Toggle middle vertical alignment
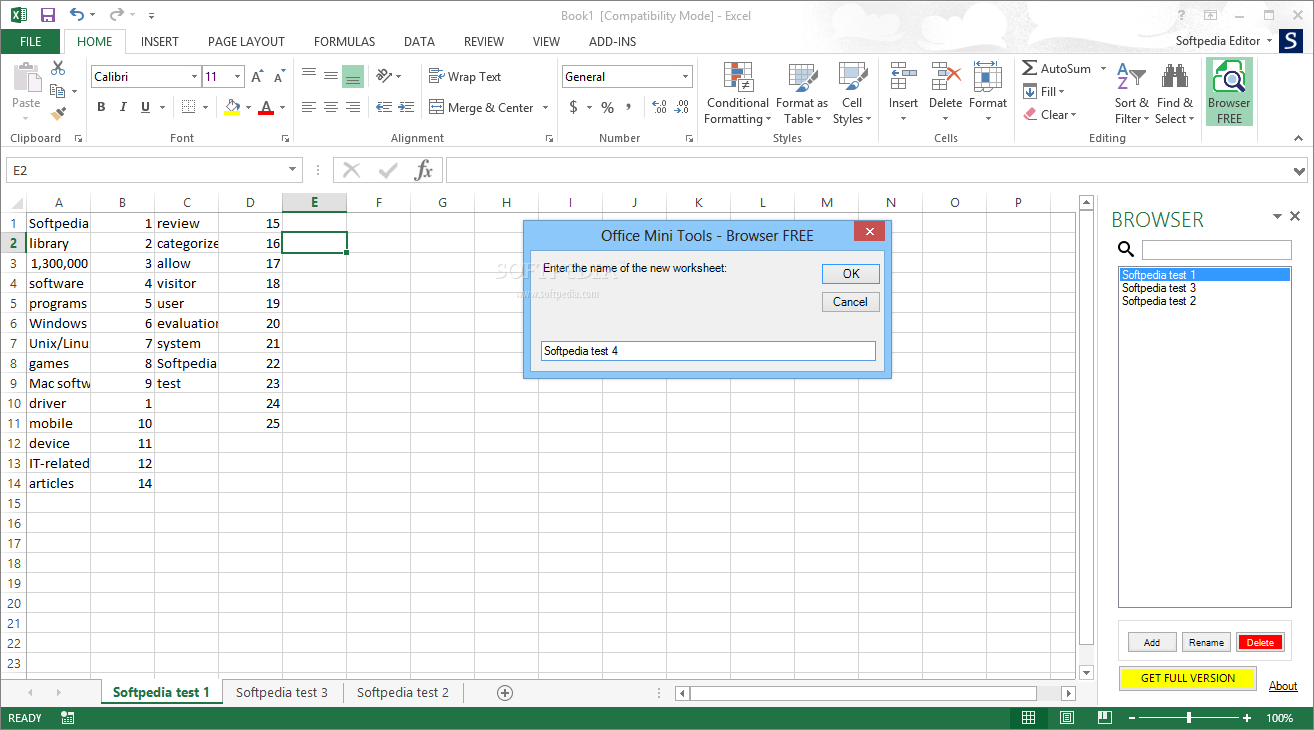 (x=331, y=77)
